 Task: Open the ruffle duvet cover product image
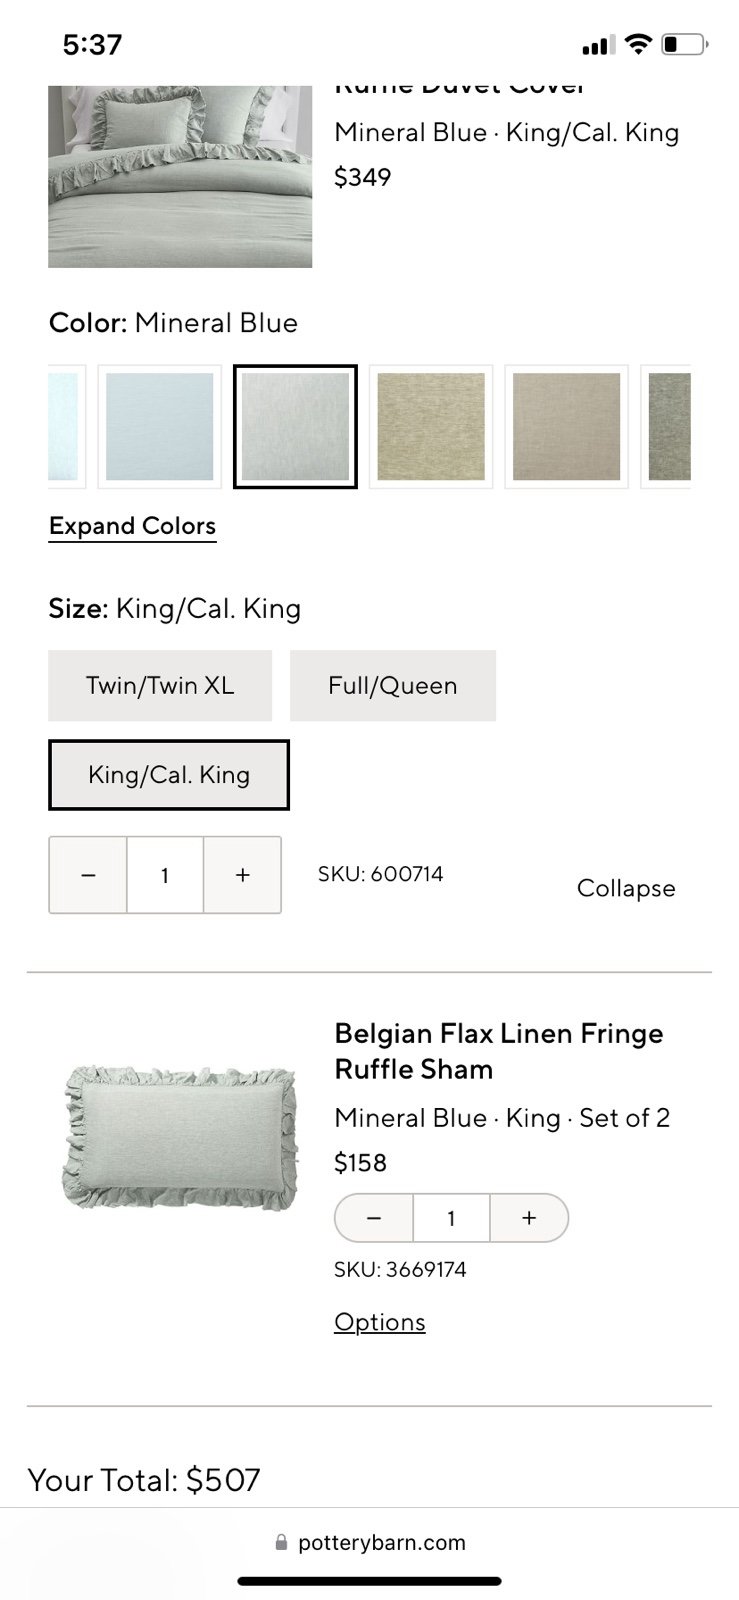[180, 177]
